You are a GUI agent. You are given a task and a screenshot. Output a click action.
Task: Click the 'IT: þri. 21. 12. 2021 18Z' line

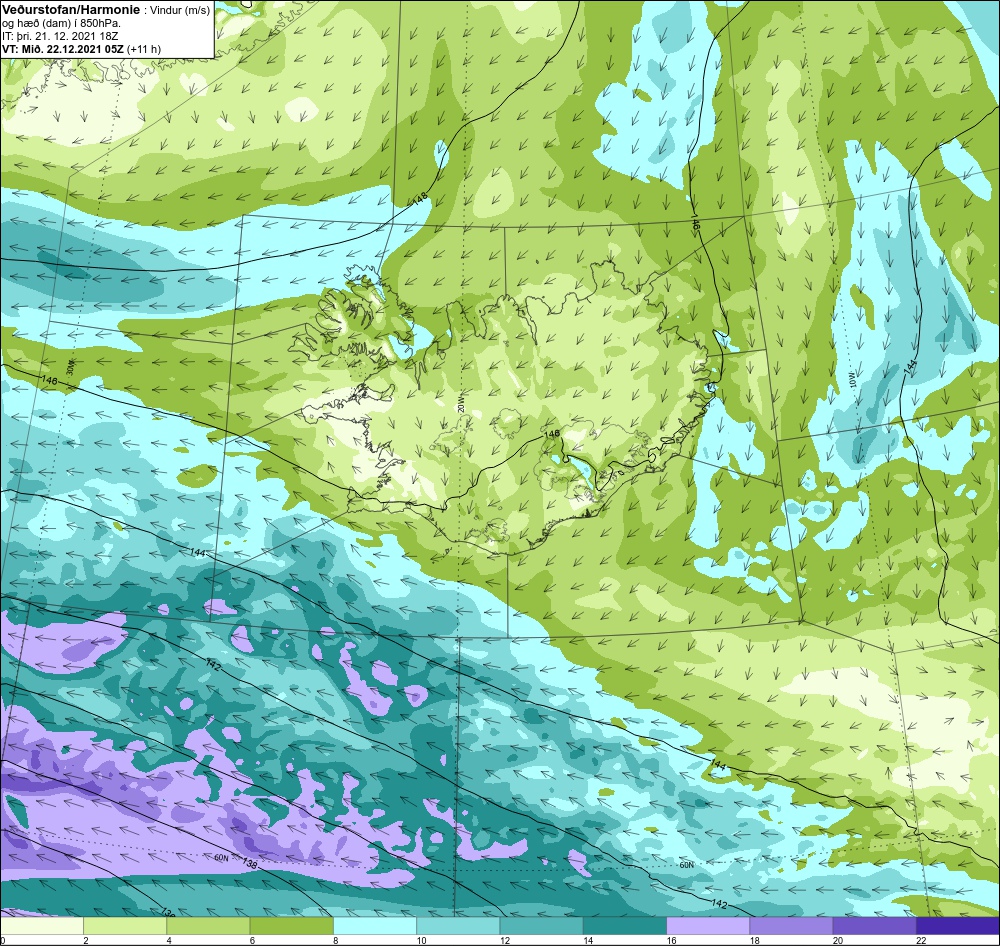tap(60, 36)
